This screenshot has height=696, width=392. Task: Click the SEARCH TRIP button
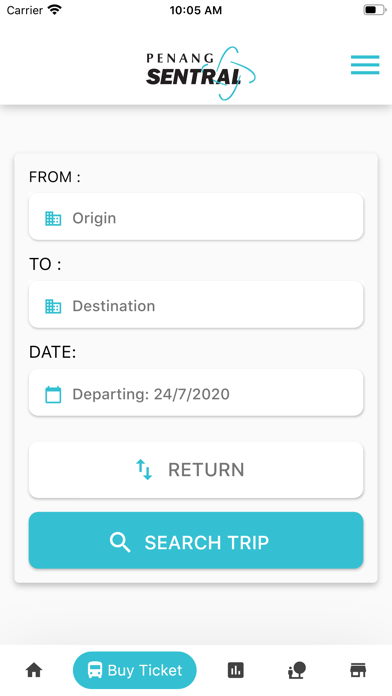pos(196,540)
